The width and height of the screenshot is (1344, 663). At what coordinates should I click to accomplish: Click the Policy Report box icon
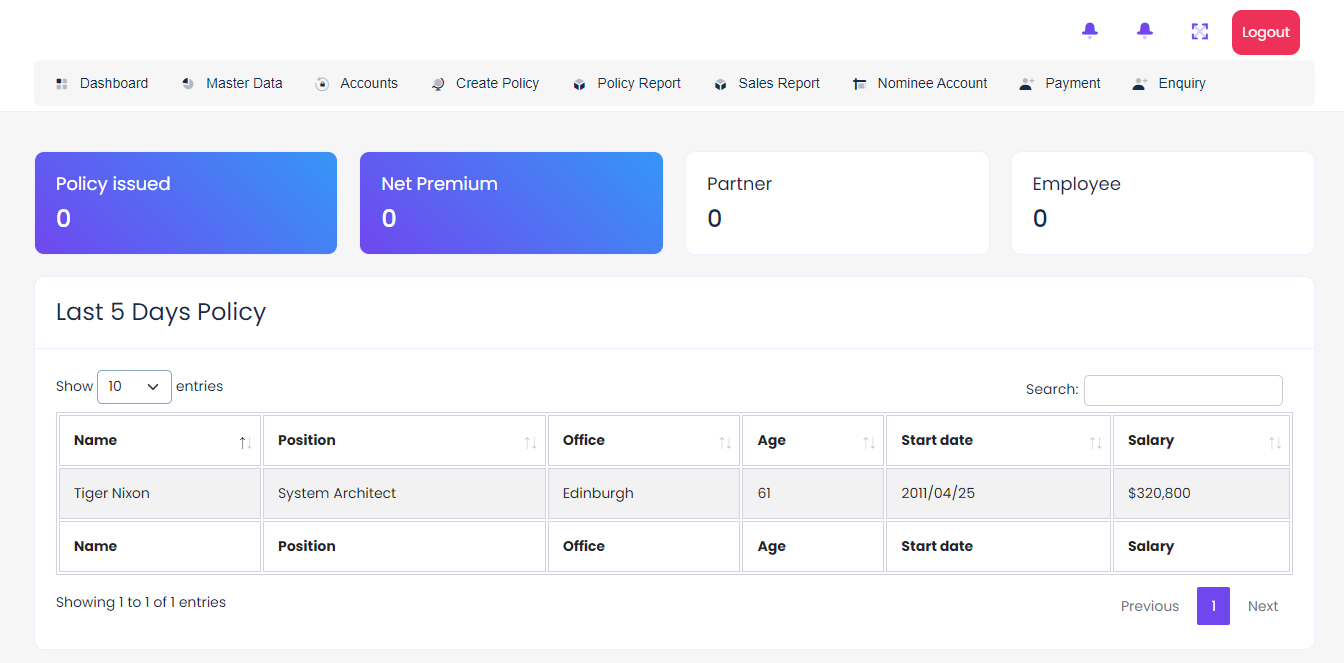point(579,84)
